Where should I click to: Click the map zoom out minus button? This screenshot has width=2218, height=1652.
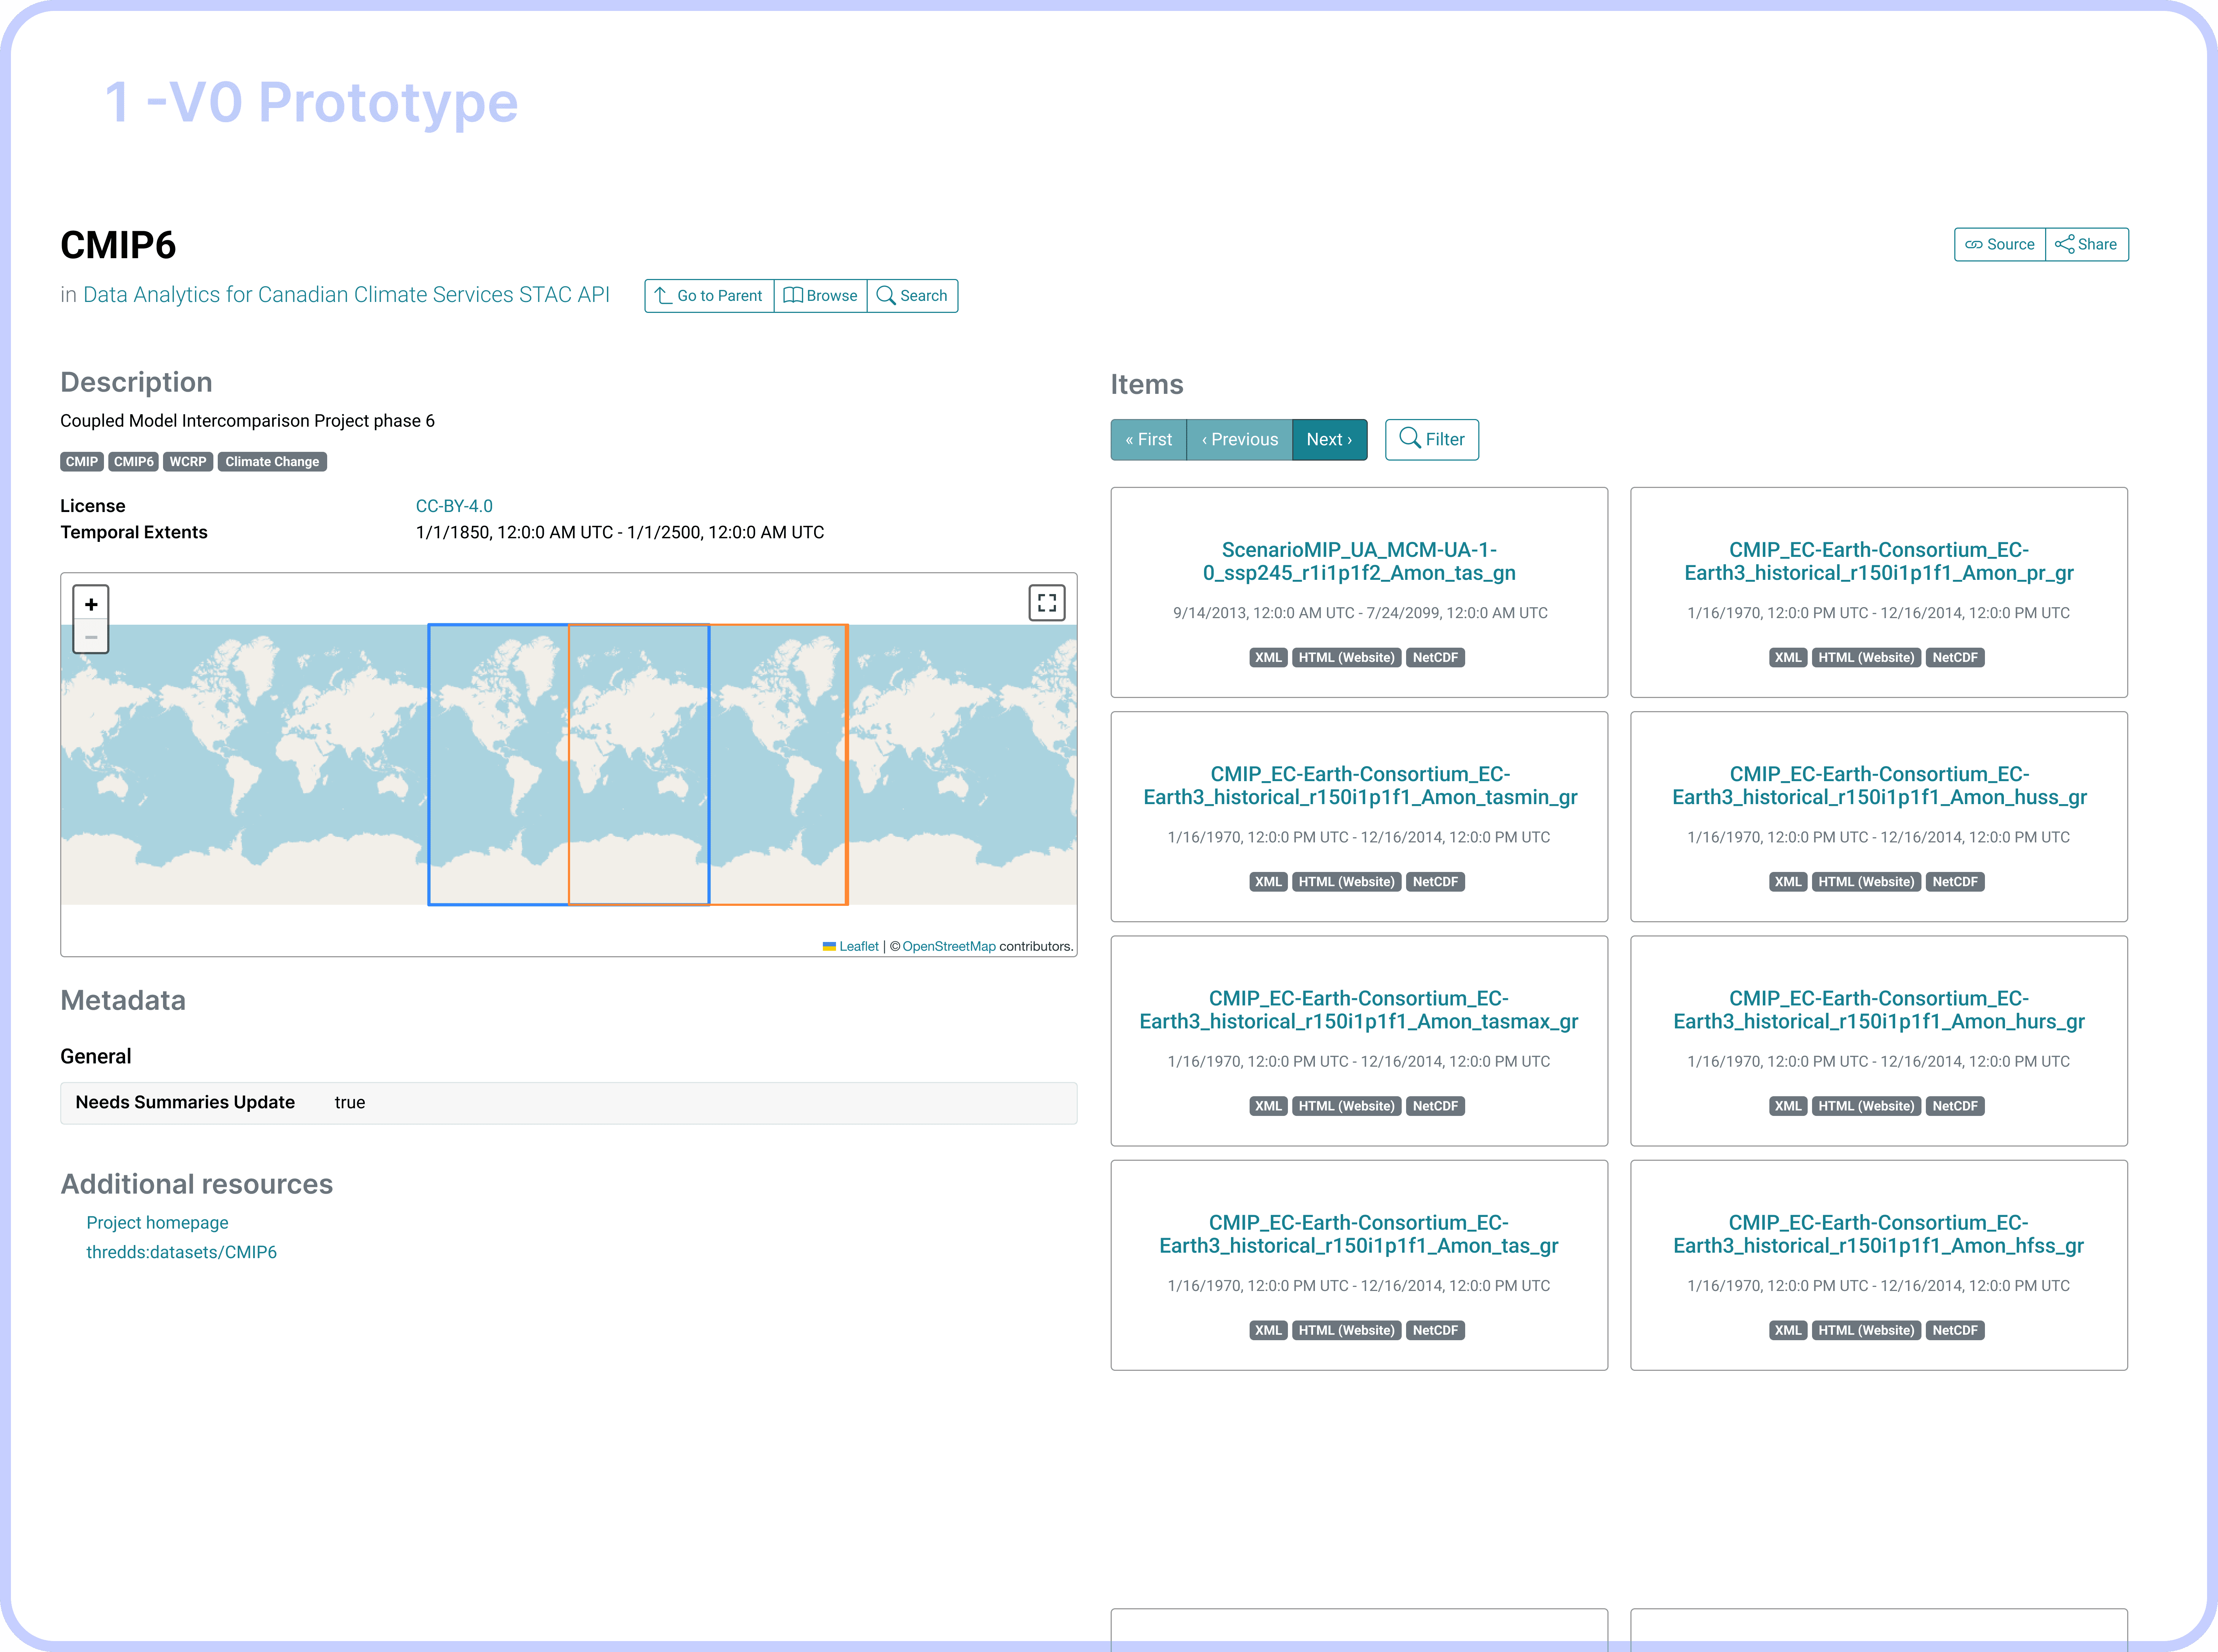tap(91, 637)
